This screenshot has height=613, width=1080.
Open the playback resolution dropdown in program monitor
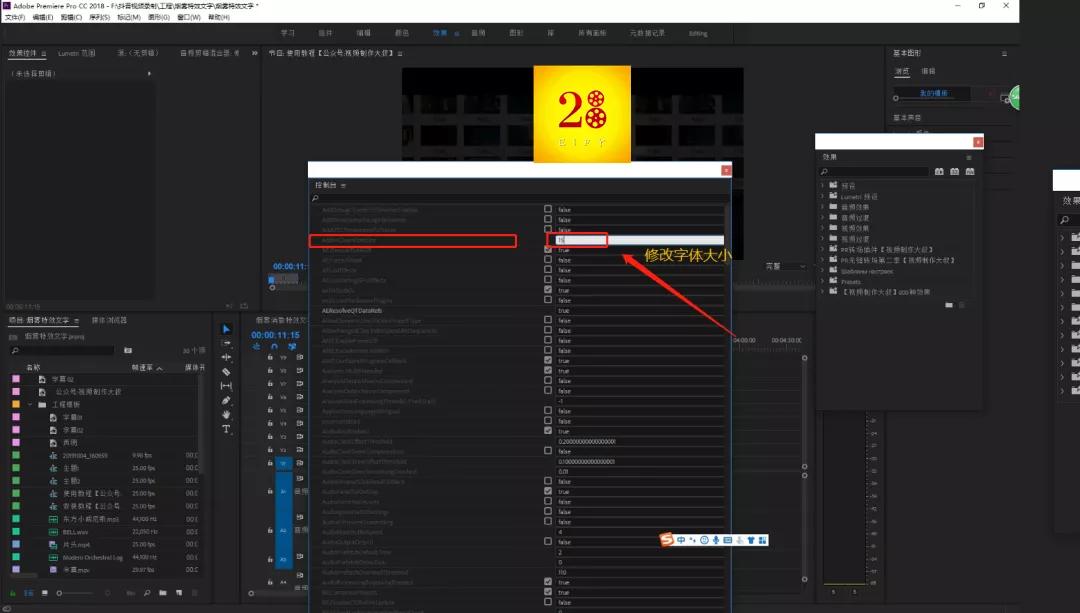coord(786,267)
